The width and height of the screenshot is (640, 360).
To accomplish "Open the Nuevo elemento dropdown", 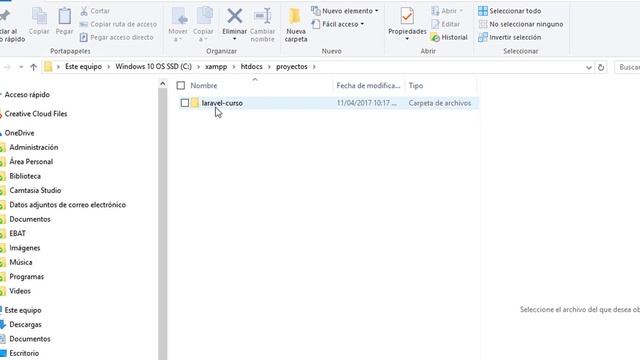I will [x=345, y=11].
